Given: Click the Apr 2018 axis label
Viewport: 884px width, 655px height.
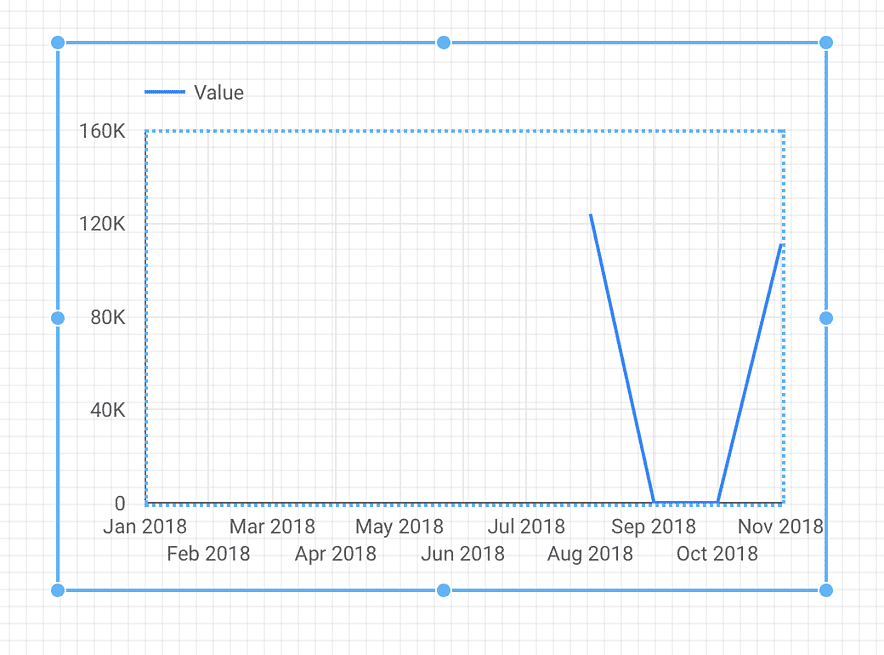Looking at the screenshot, I should (335, 554).
